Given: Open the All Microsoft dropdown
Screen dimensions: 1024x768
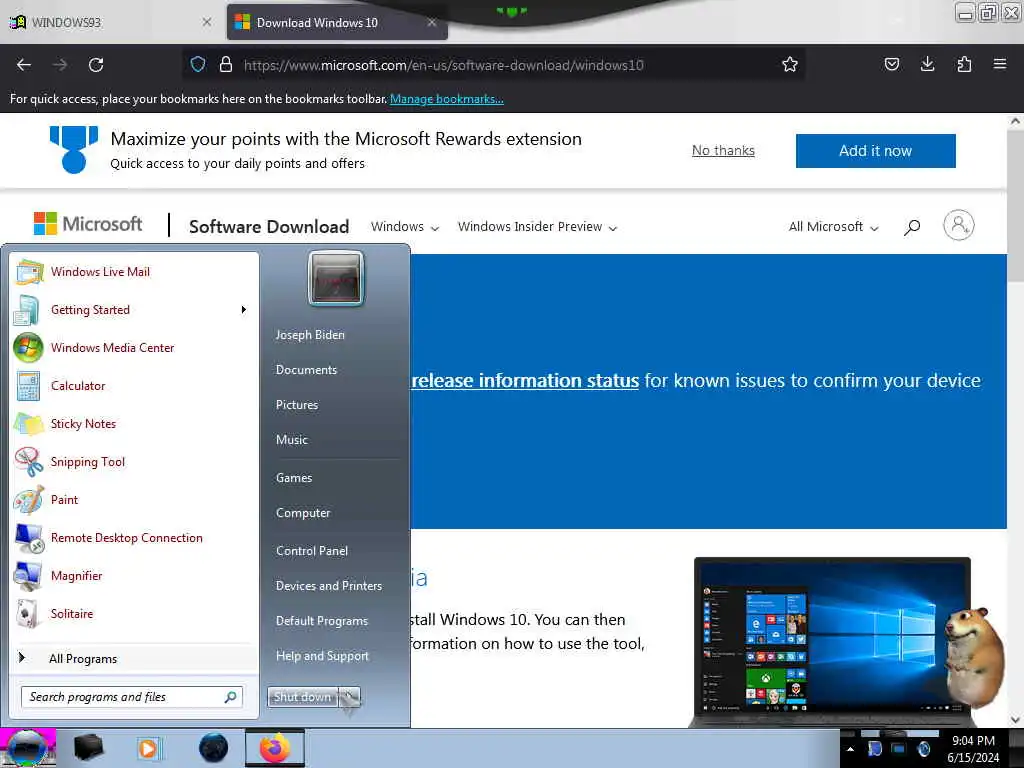Looking at the screenshot, I should coord(833,227).
